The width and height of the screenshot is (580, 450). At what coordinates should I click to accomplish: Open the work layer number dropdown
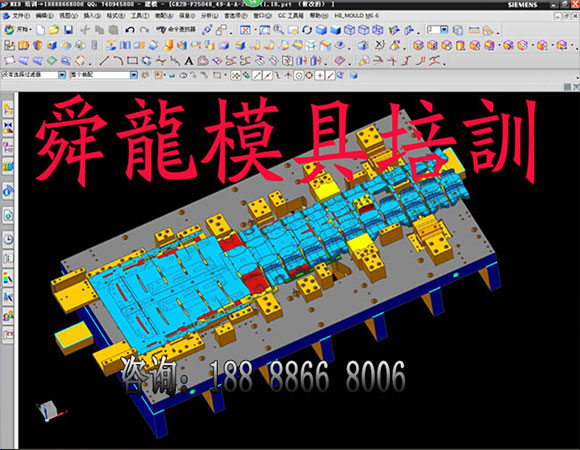pyautogui.click(x=444, y=30)
